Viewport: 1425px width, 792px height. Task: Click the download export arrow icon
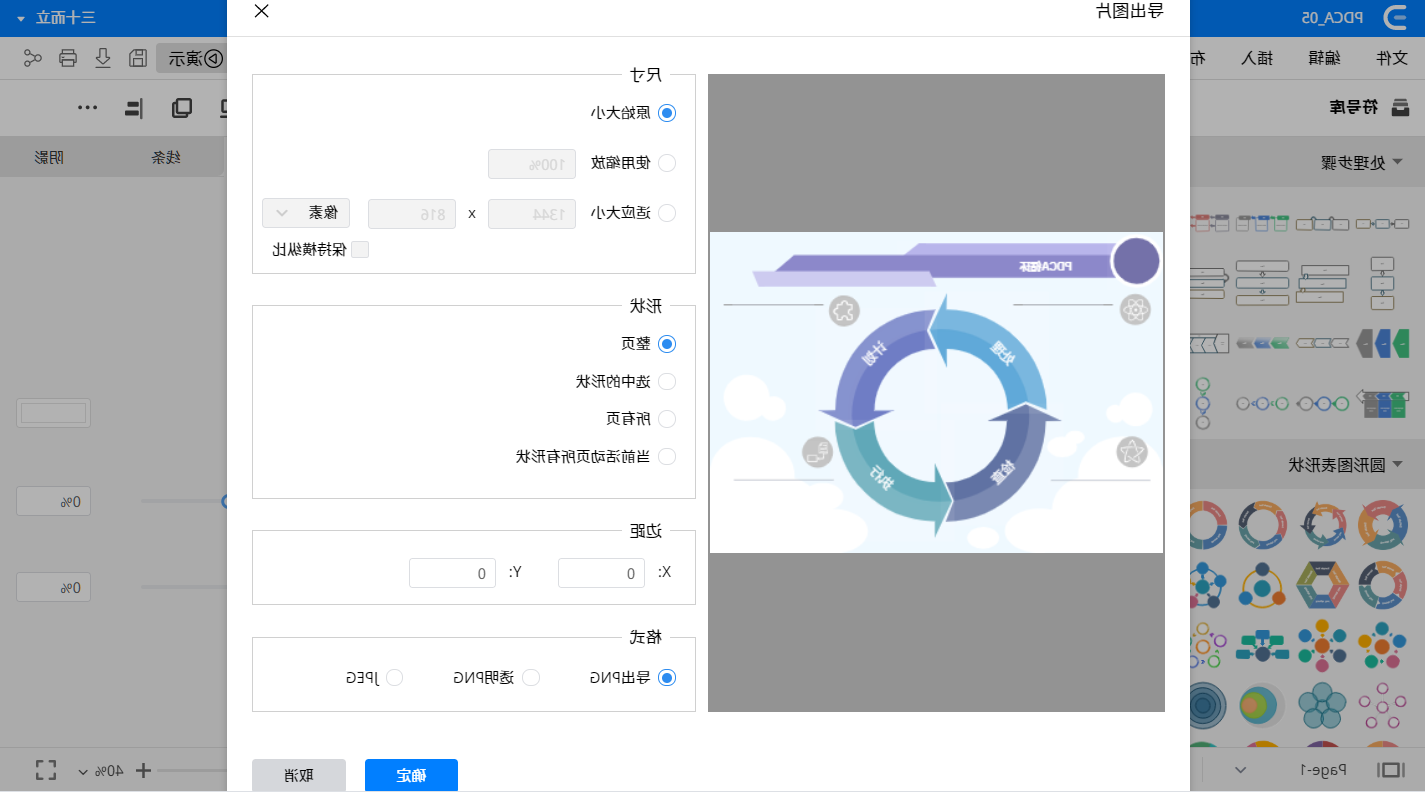(103, 58)
